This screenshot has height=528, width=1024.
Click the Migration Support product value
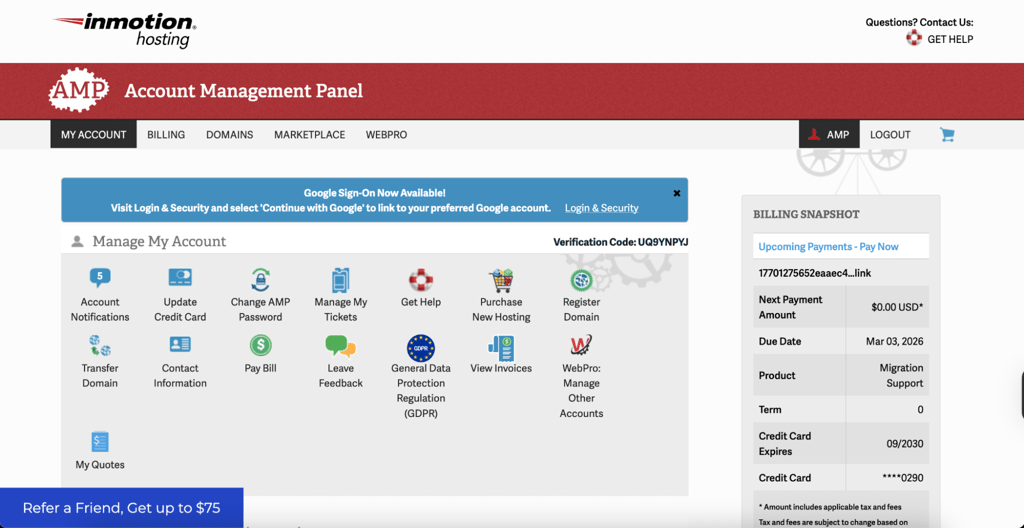[x=901, y=375]
